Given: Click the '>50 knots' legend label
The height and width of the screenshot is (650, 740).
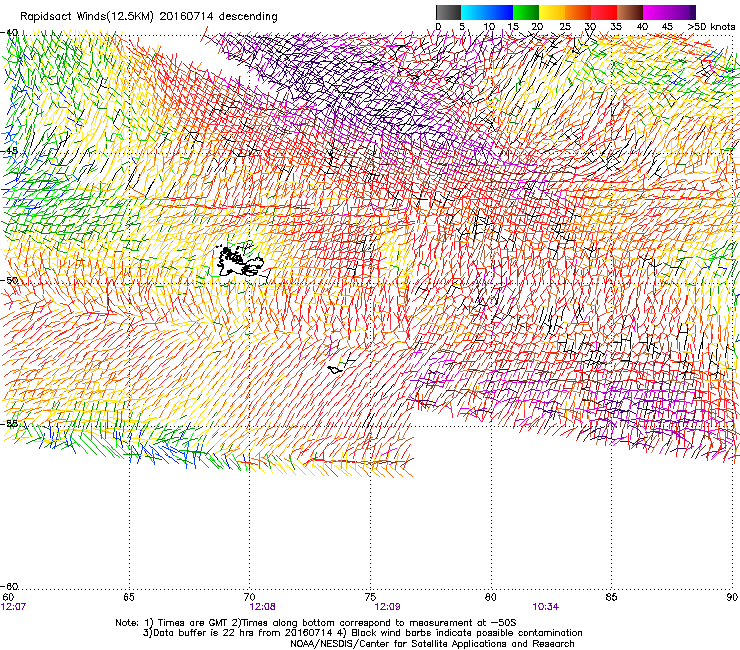Looking at the screenshot, I should (711, 27).
